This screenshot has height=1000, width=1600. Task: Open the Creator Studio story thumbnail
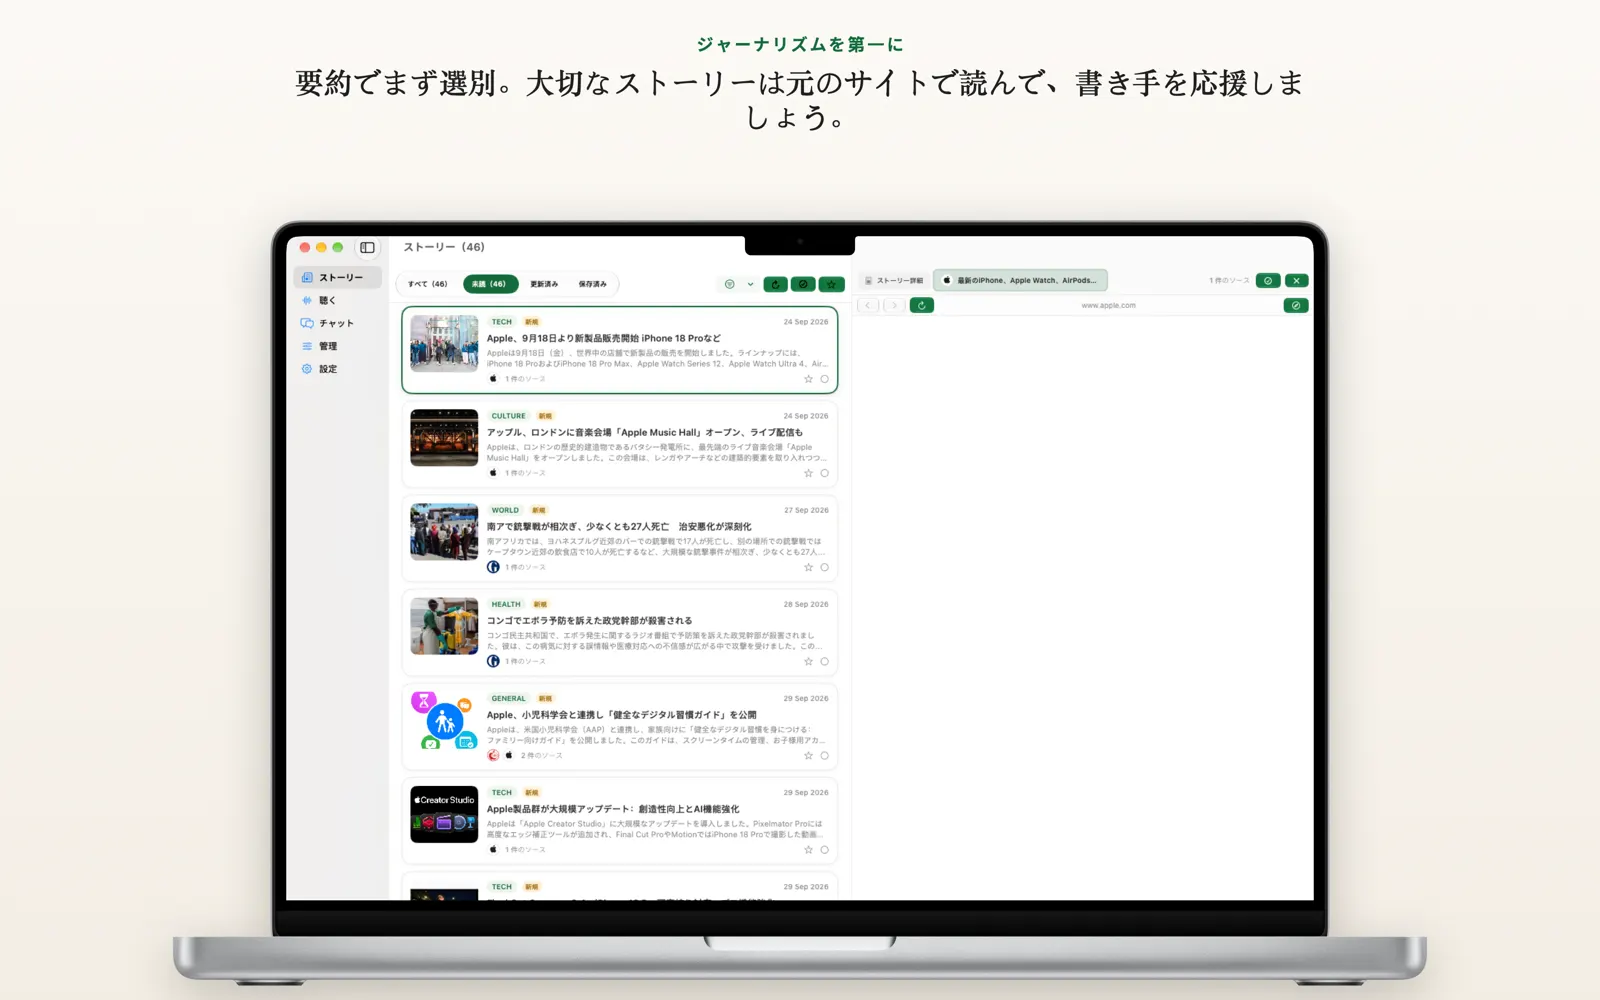[444, 814]
